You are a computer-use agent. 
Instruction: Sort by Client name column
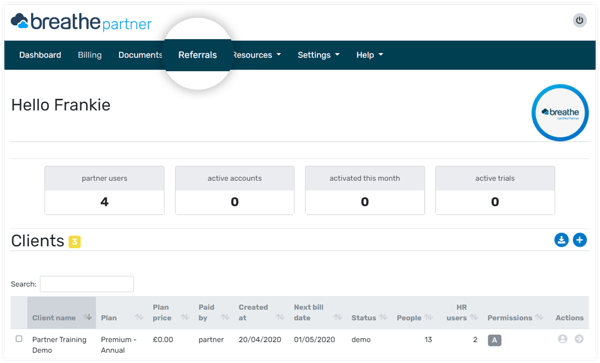coord(61,313)
